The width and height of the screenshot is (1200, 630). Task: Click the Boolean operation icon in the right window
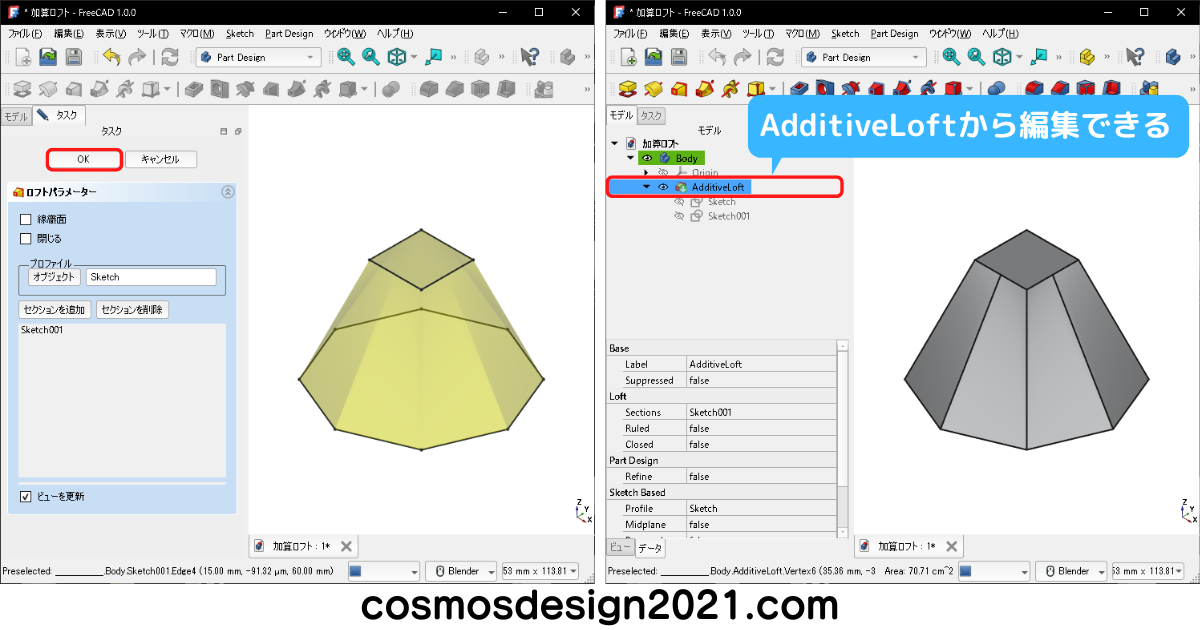[x=996, y=89]
